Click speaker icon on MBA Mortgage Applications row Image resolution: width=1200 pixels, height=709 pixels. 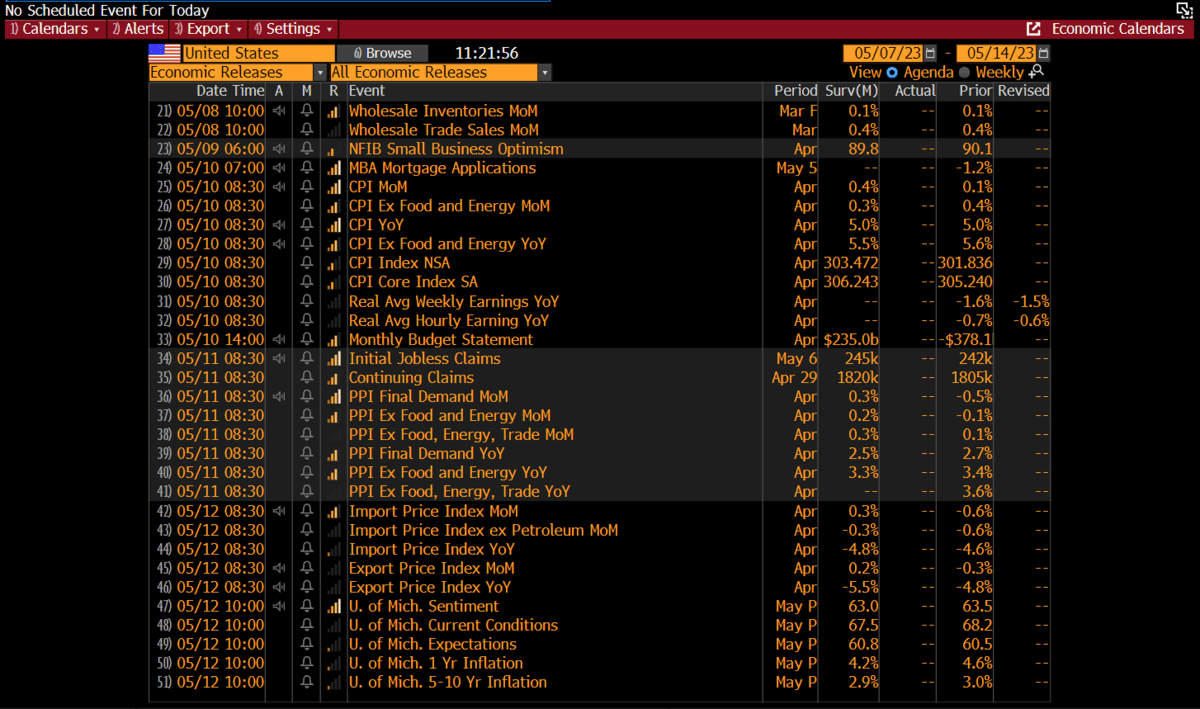point(279,168)
